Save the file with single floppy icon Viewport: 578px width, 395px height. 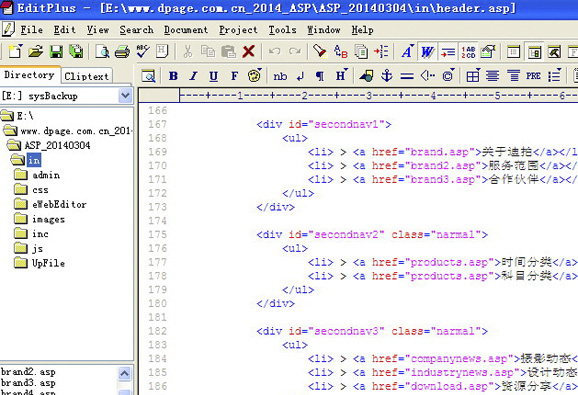coord(56,51)
